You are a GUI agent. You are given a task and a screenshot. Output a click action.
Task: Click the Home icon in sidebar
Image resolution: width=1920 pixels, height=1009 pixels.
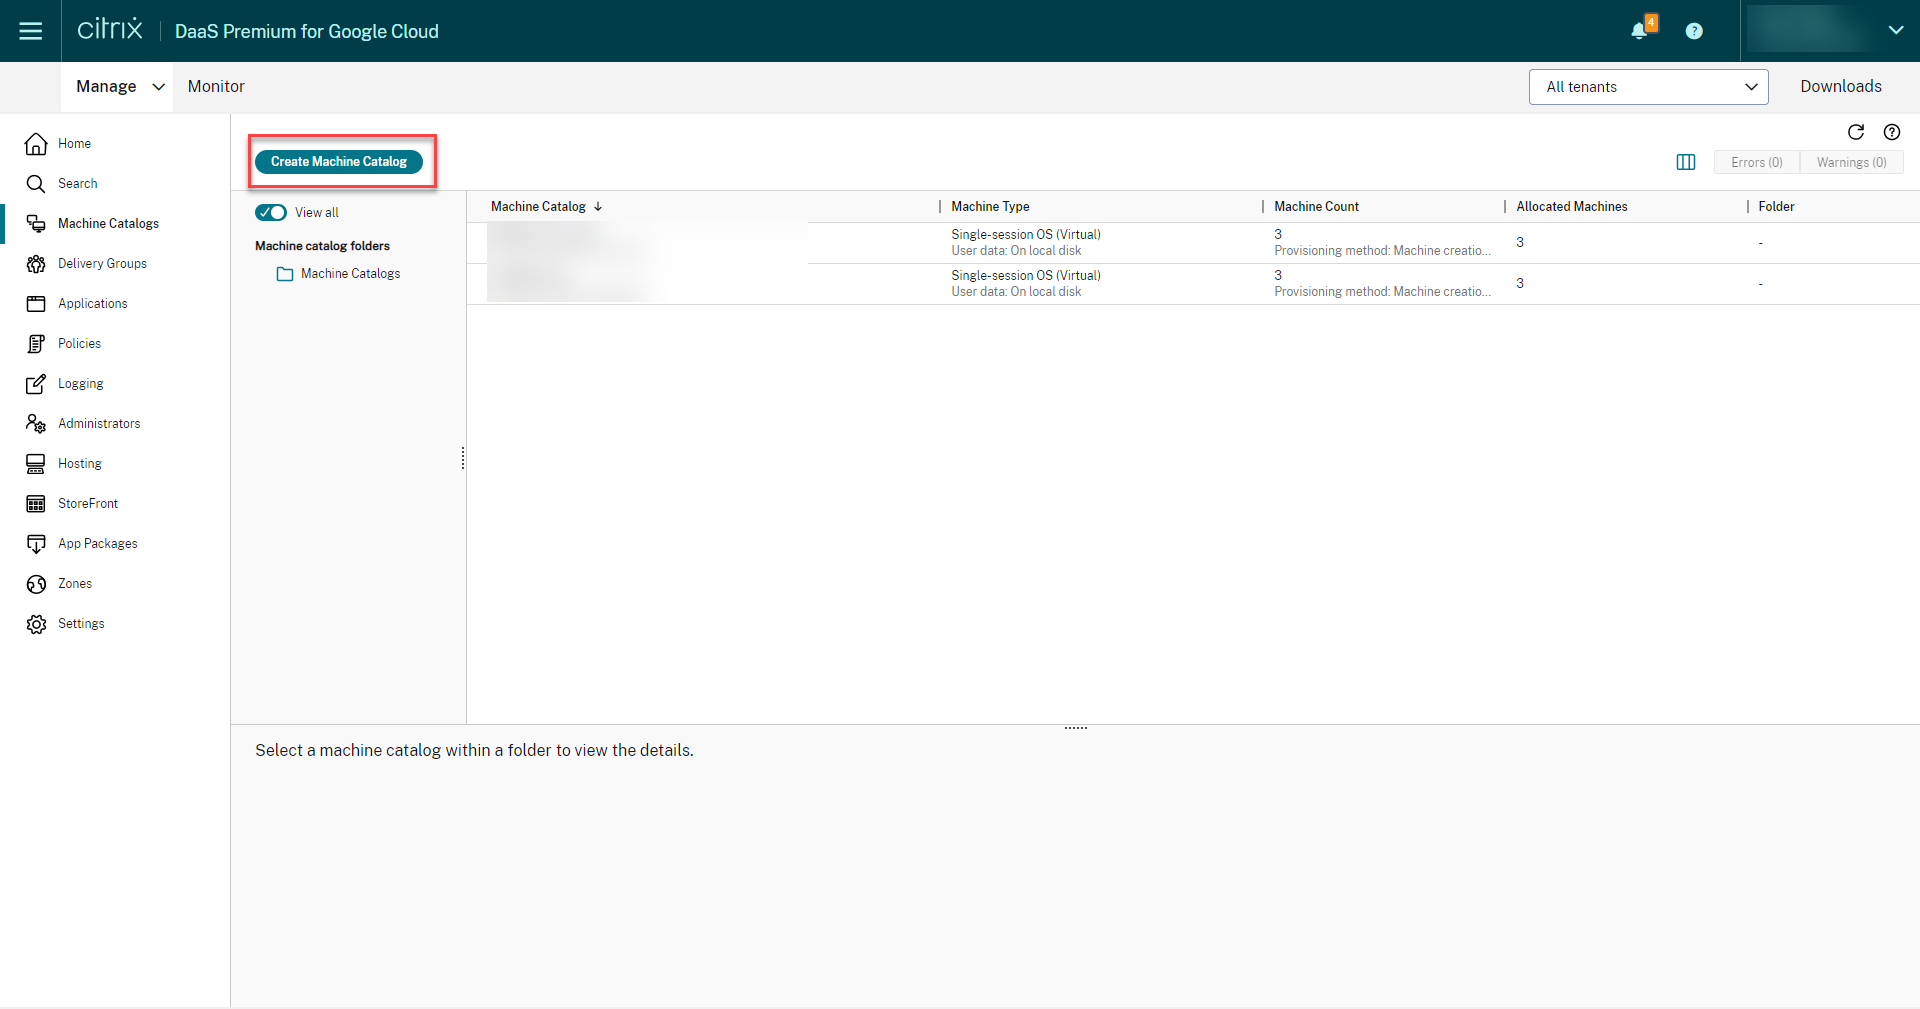tap(36, 144)
